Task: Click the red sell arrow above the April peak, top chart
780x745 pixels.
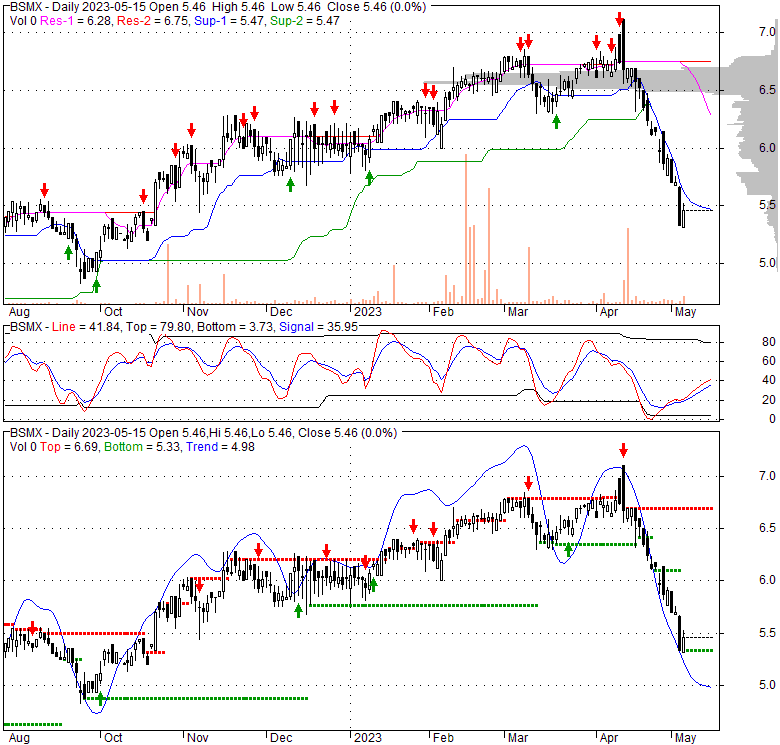Action: pyautogui.click(x=619, y=19)
